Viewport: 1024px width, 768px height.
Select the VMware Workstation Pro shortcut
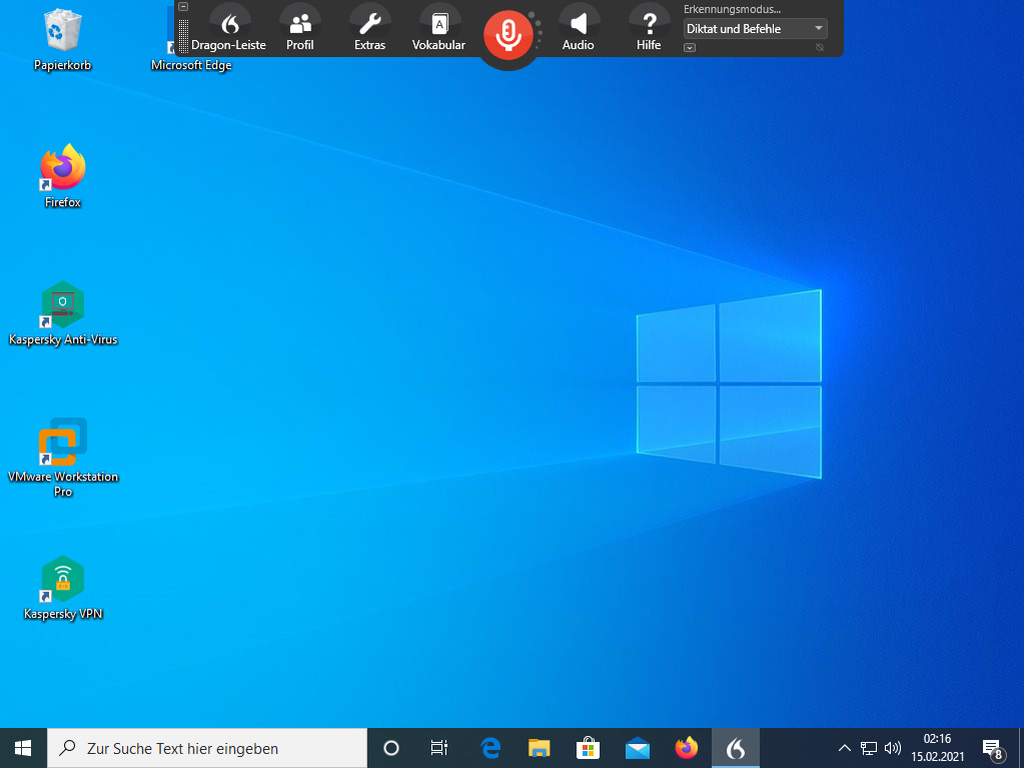(63, 443)
